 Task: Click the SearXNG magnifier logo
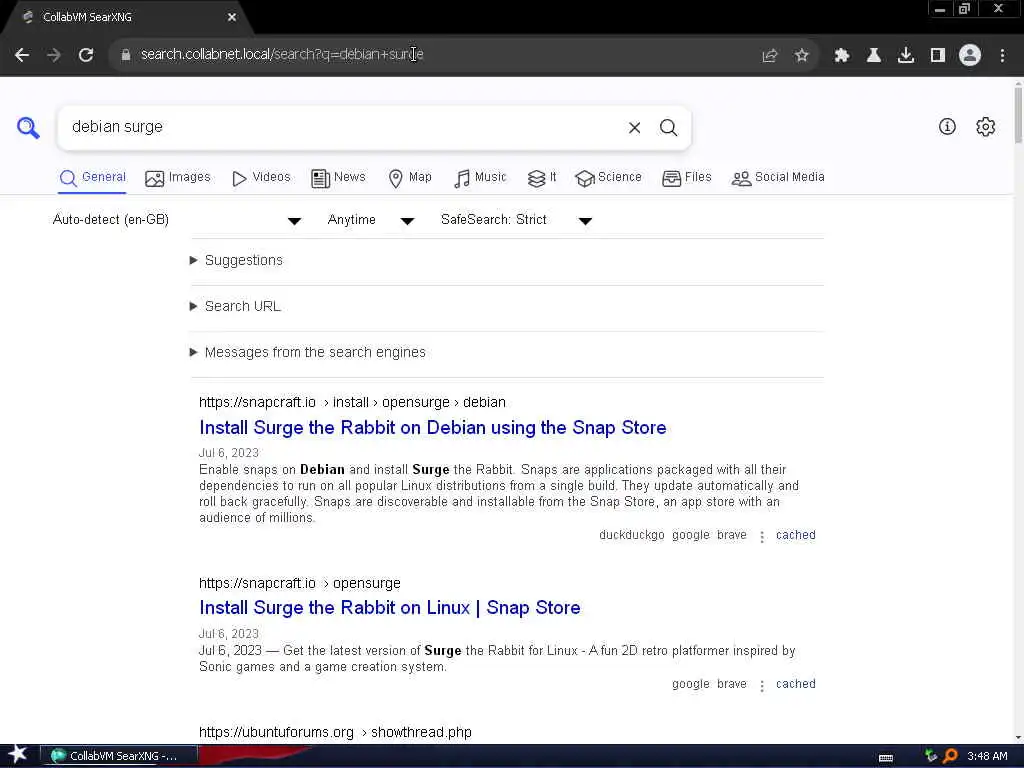coord(28,127)
